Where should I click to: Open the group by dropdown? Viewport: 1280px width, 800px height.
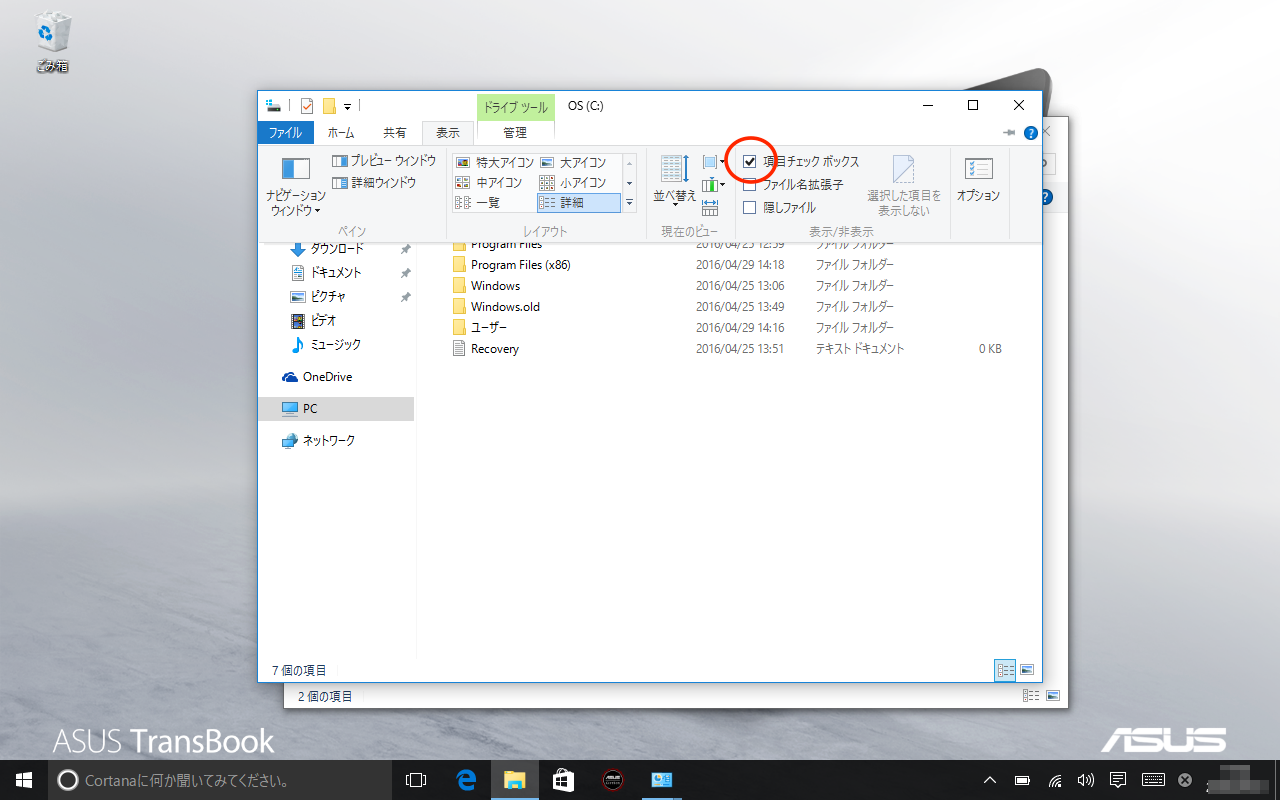(713, 162)
